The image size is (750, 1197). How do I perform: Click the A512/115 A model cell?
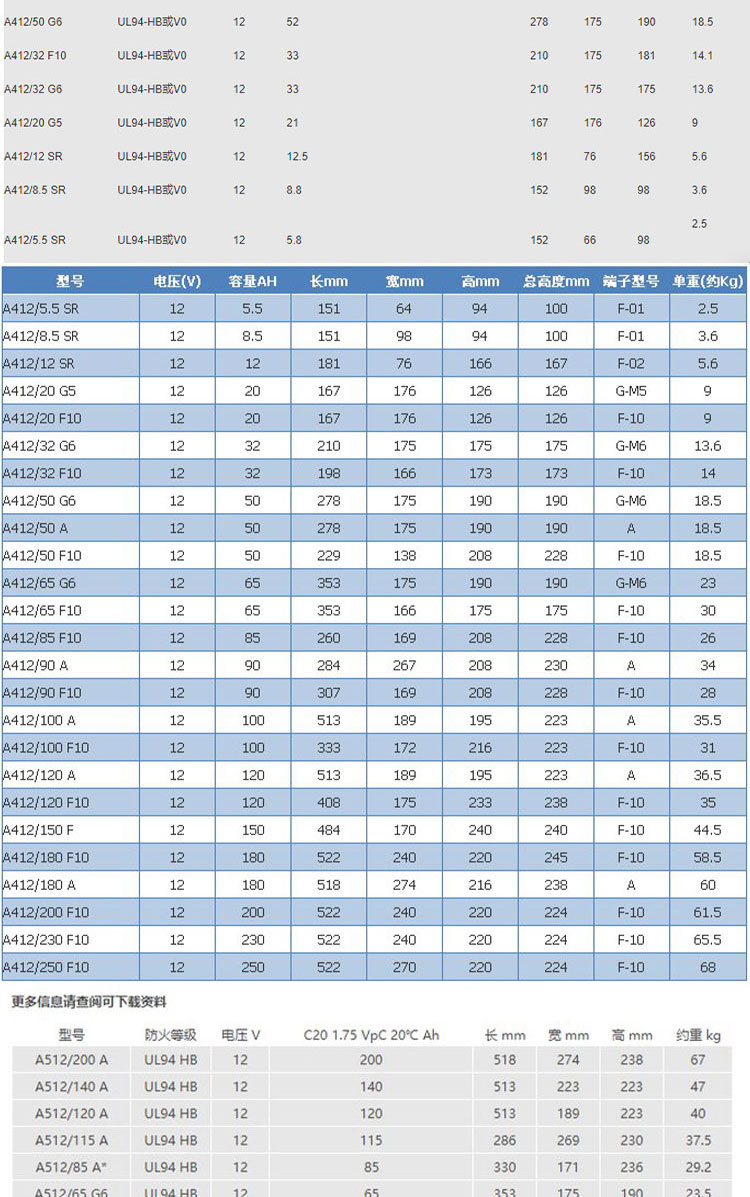[x=72, y=1140]
